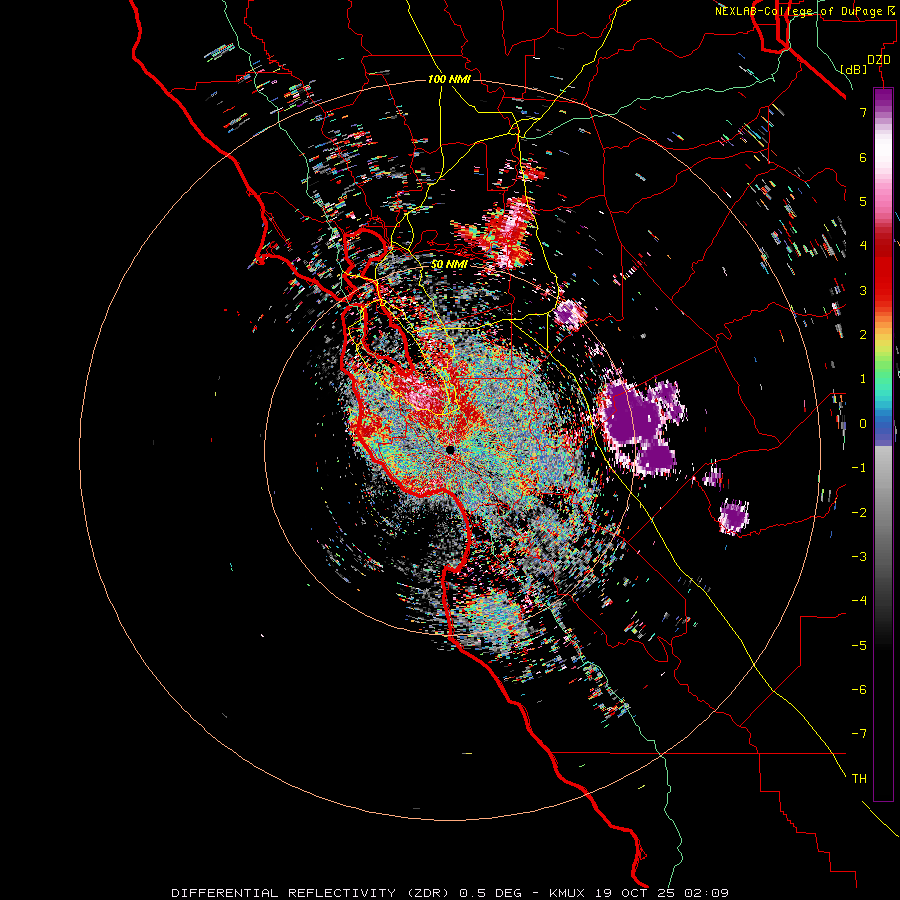Click the -4 value on the color scale

[859, 600]
